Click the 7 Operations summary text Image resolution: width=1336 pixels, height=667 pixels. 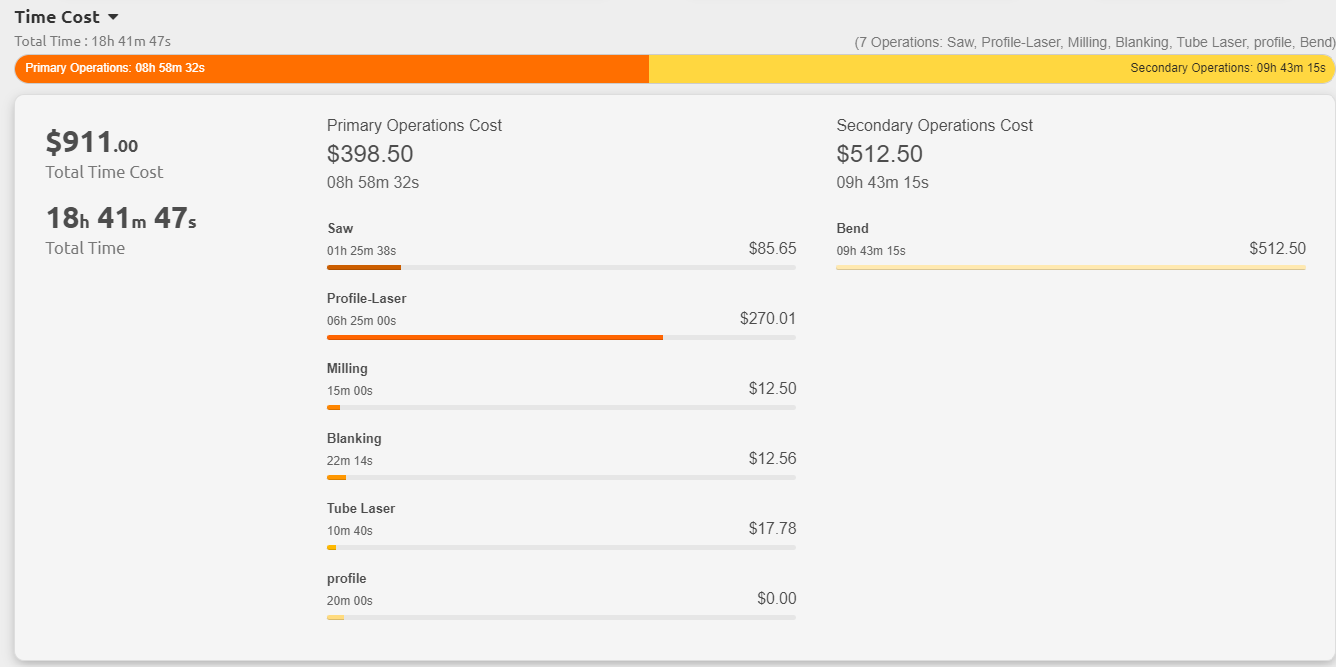pos(1094,42)
